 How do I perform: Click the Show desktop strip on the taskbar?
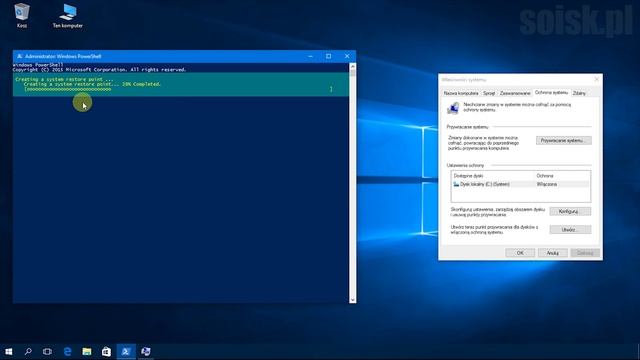coord(638,351)
